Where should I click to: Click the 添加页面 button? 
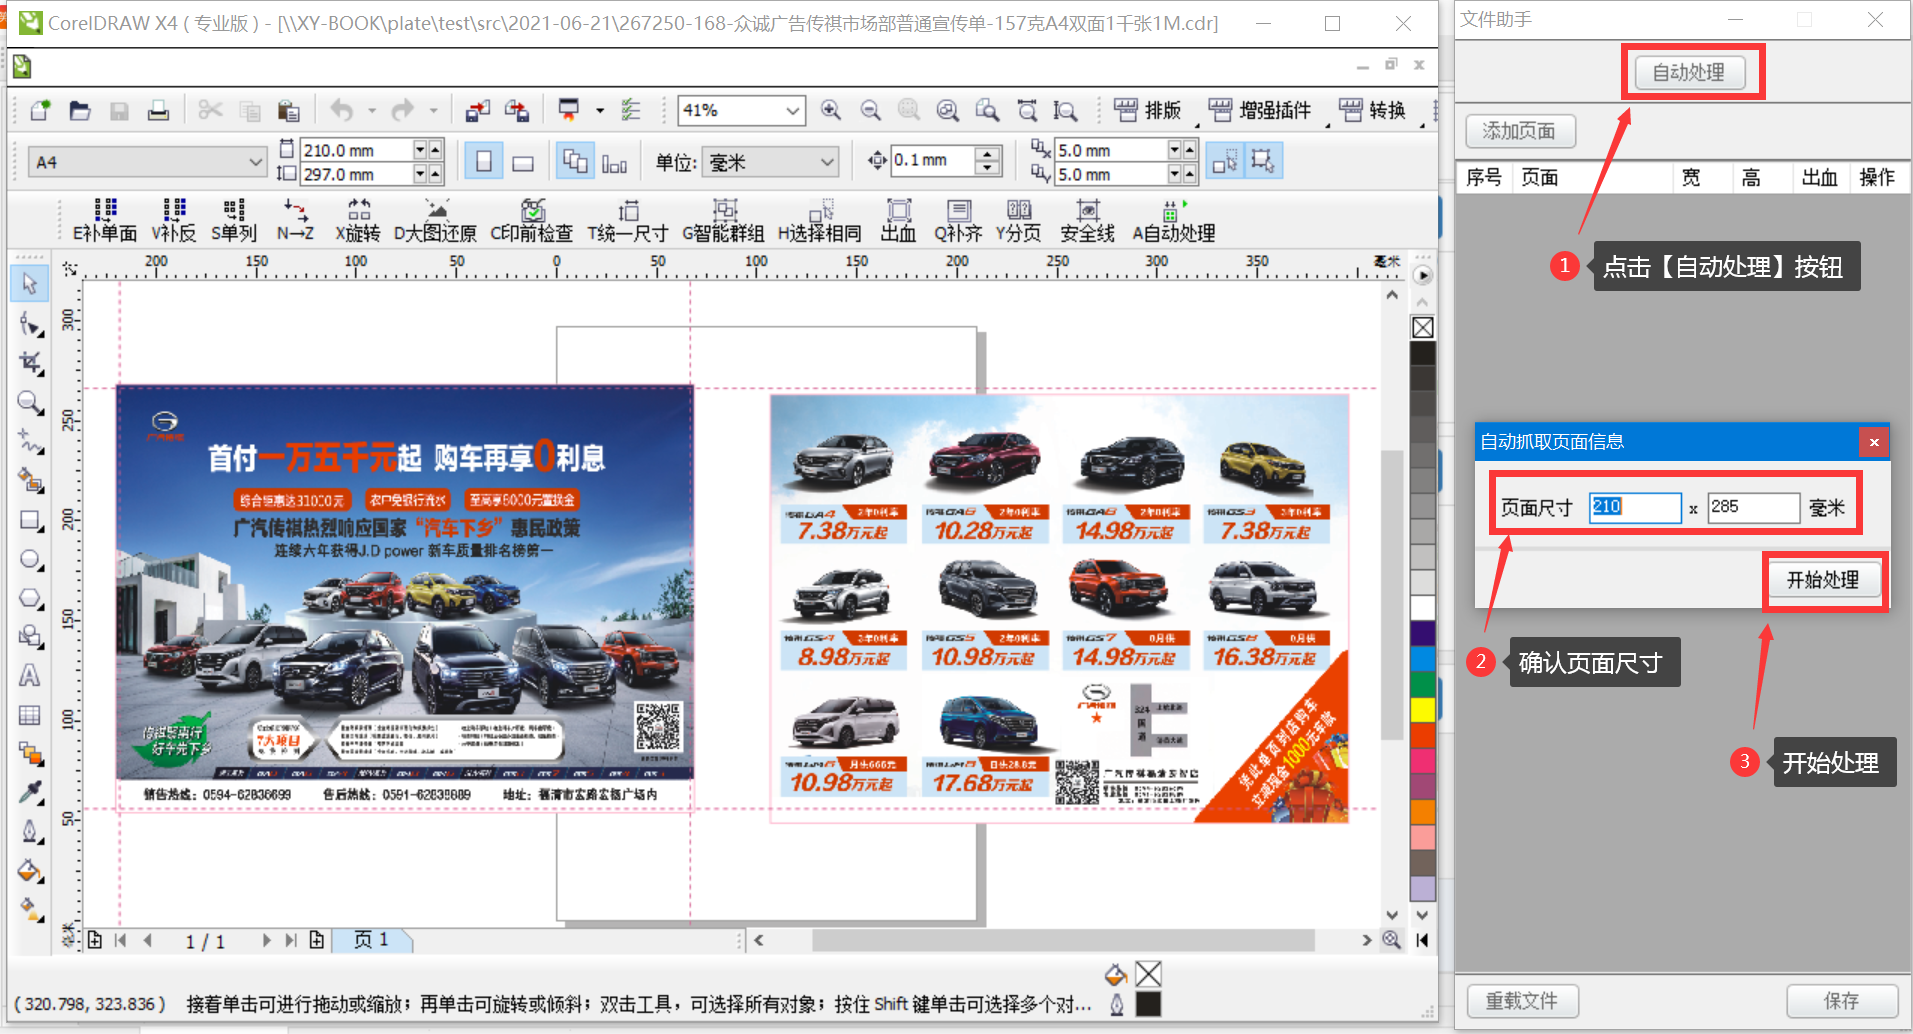click(x=1520, y=131)
